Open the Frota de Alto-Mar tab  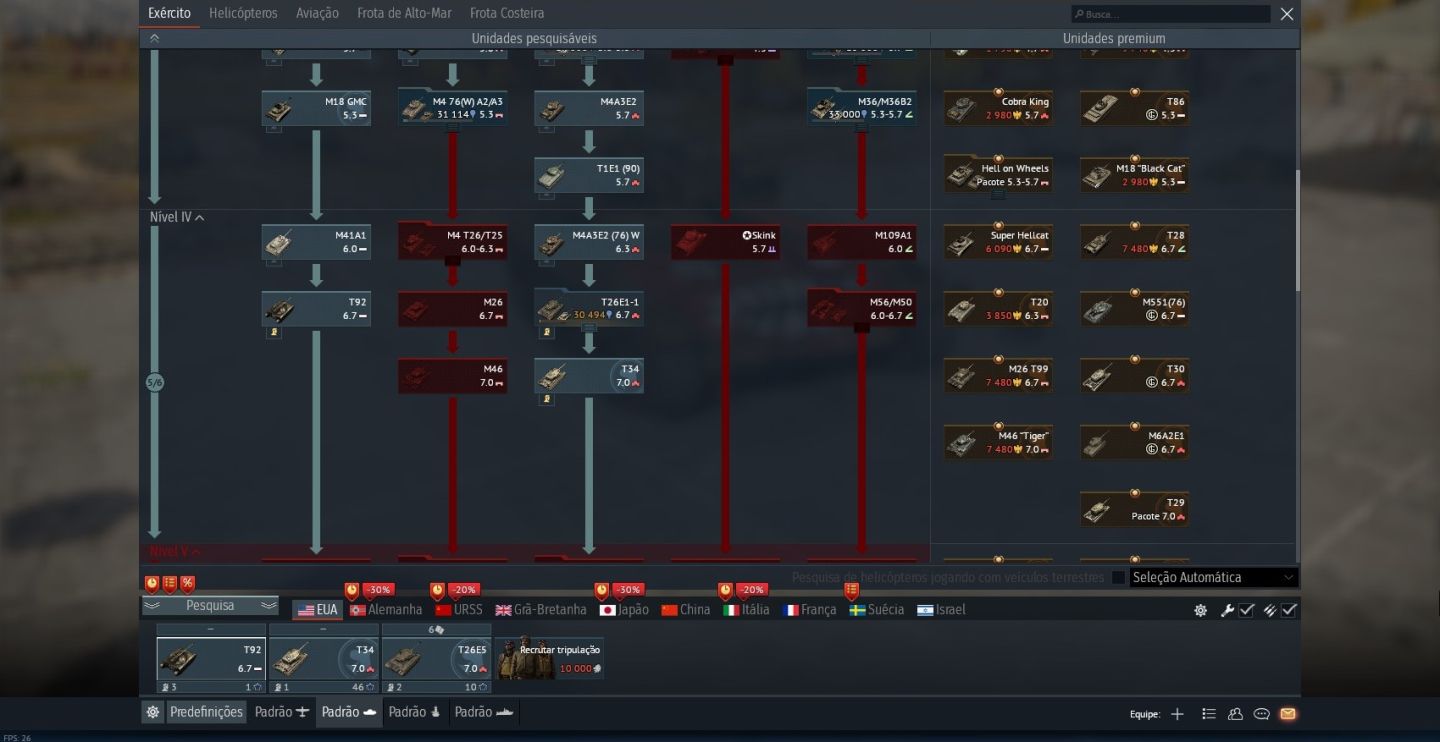click(404, 13)
